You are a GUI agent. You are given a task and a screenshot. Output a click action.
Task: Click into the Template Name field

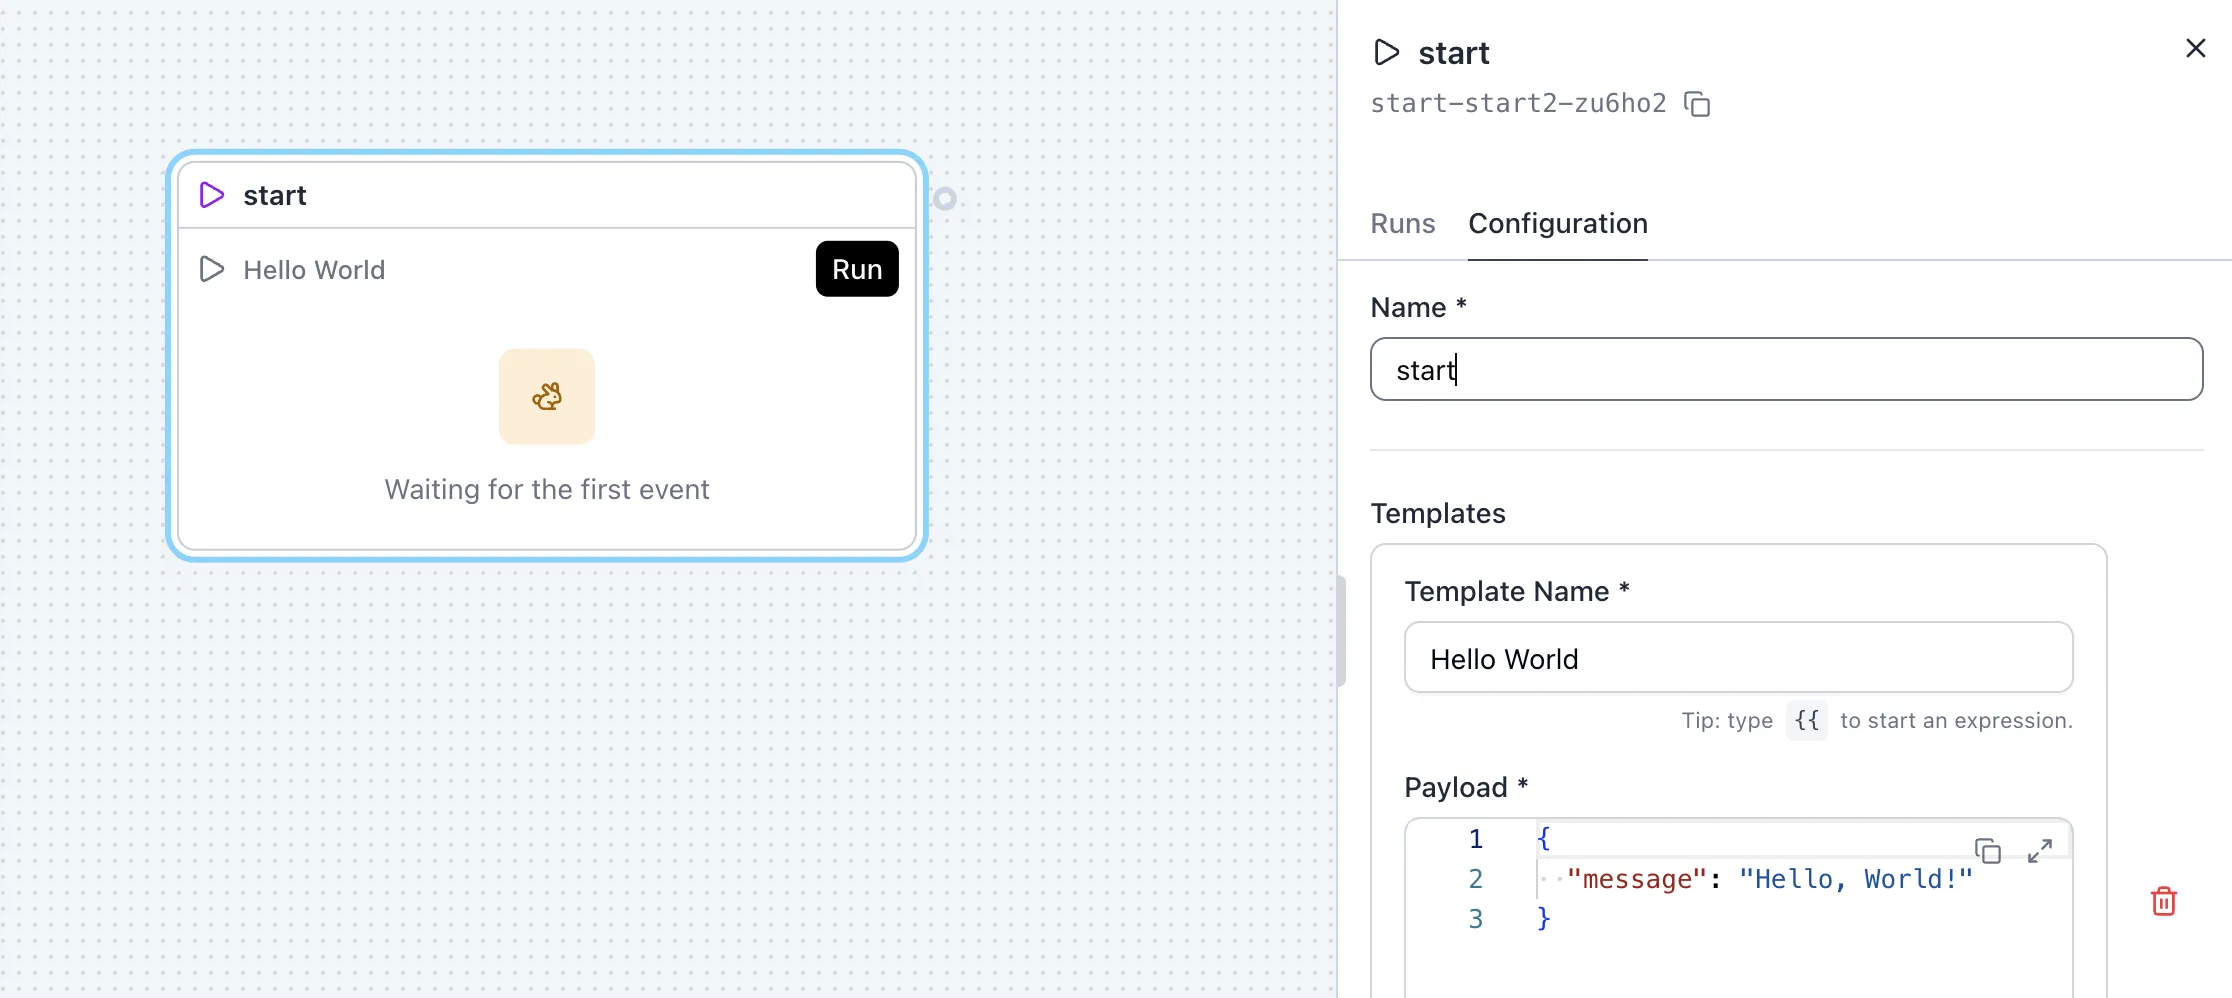point(1737,658)
